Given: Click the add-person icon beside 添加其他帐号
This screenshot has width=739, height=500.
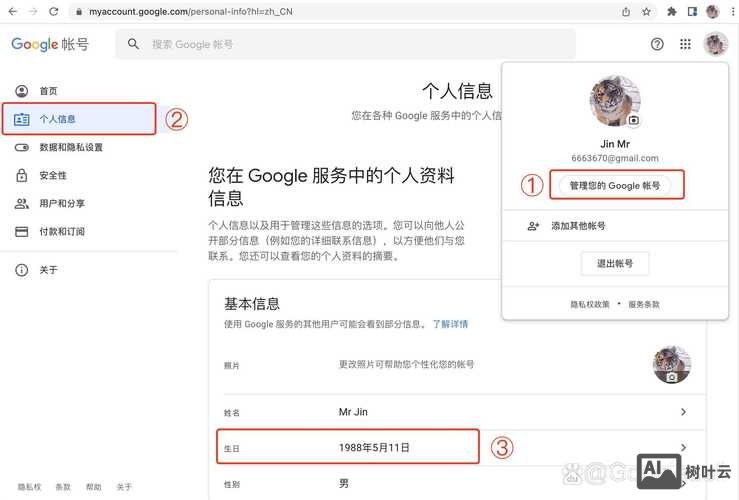Looking at the screenshot, I should coord(533,226).
